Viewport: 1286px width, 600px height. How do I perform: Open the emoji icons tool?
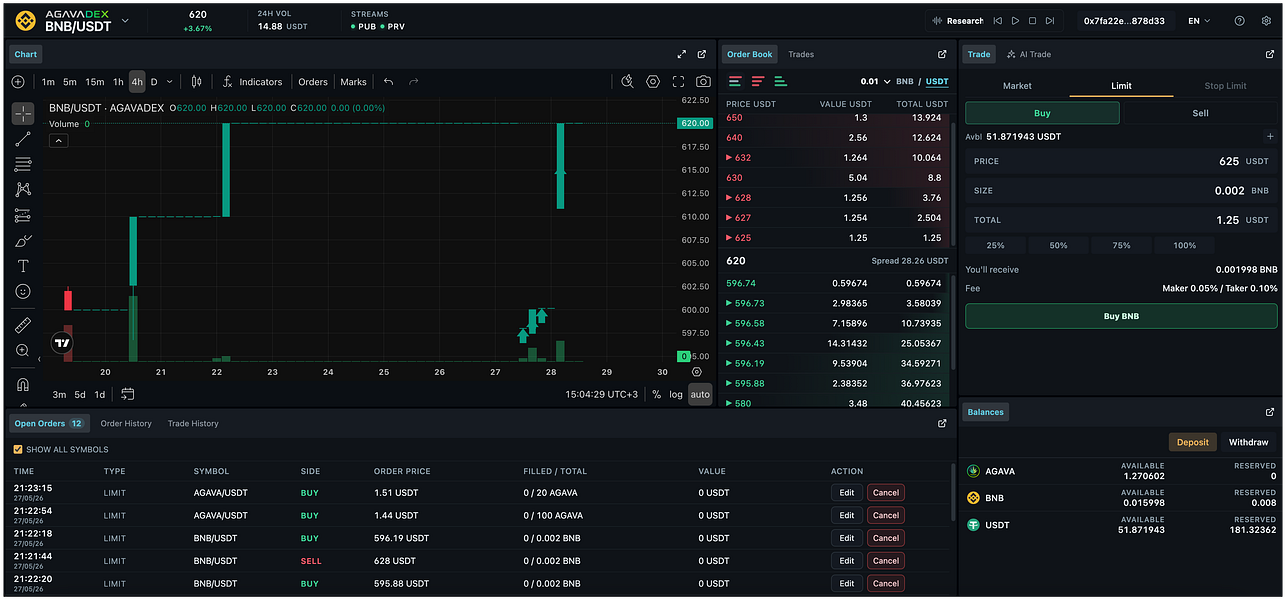point(22,291)
